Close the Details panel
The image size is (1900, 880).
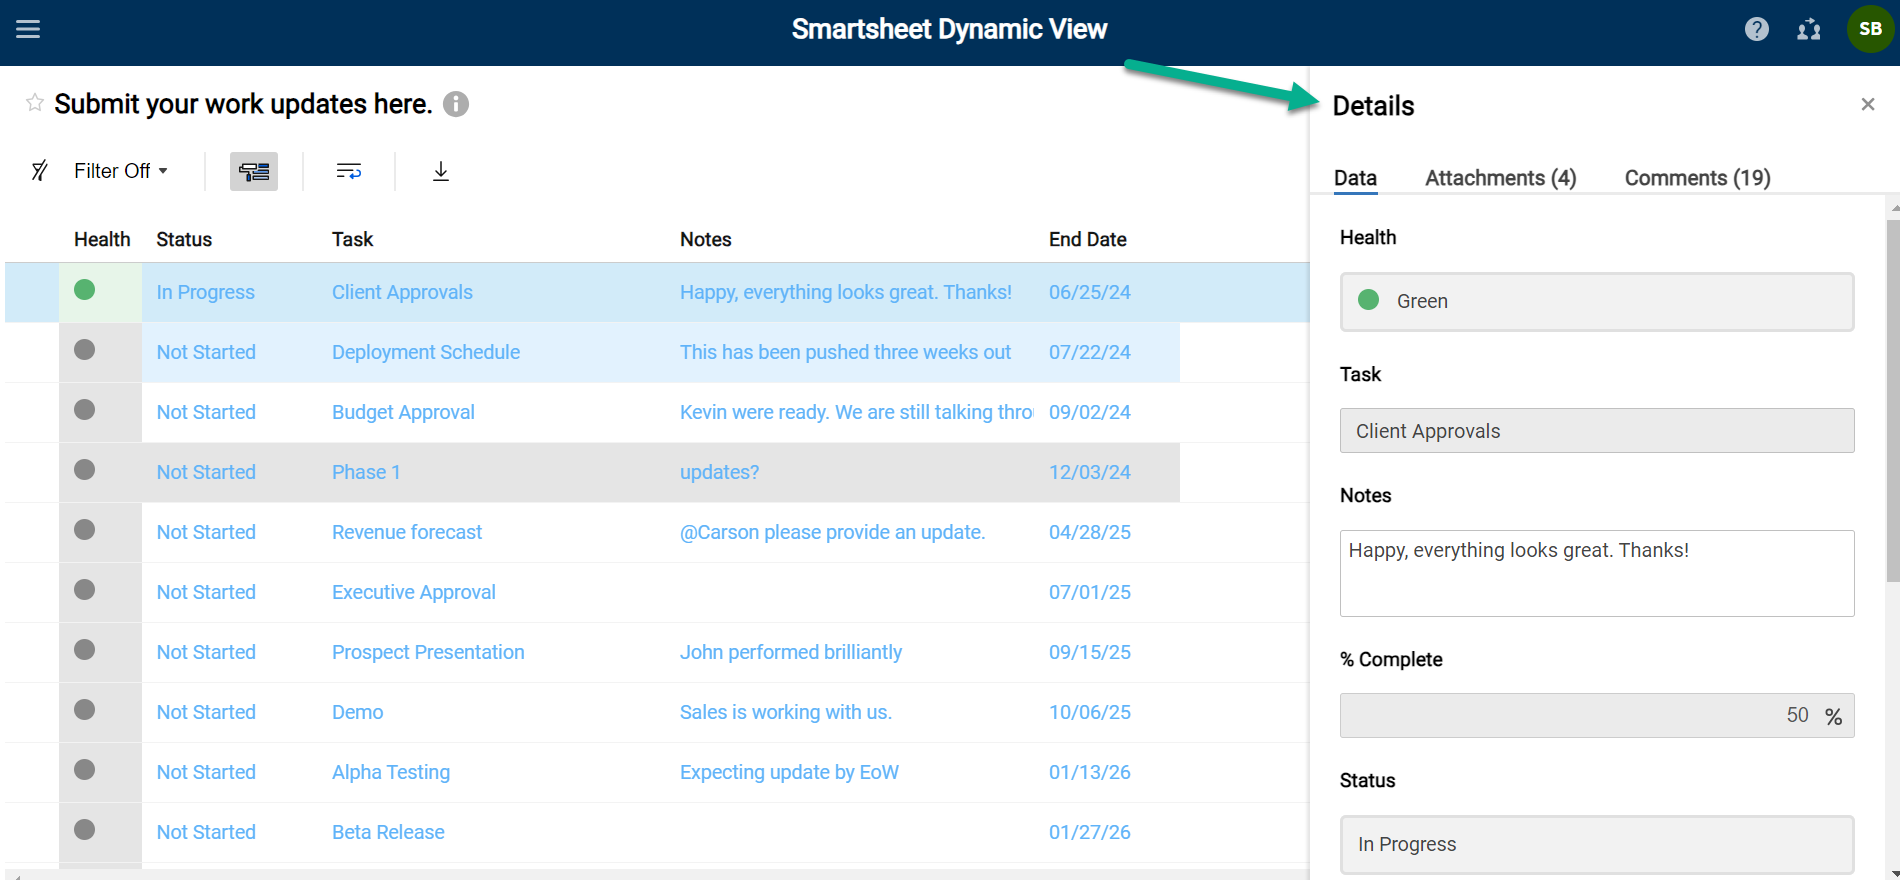[x=1867, y=104]
